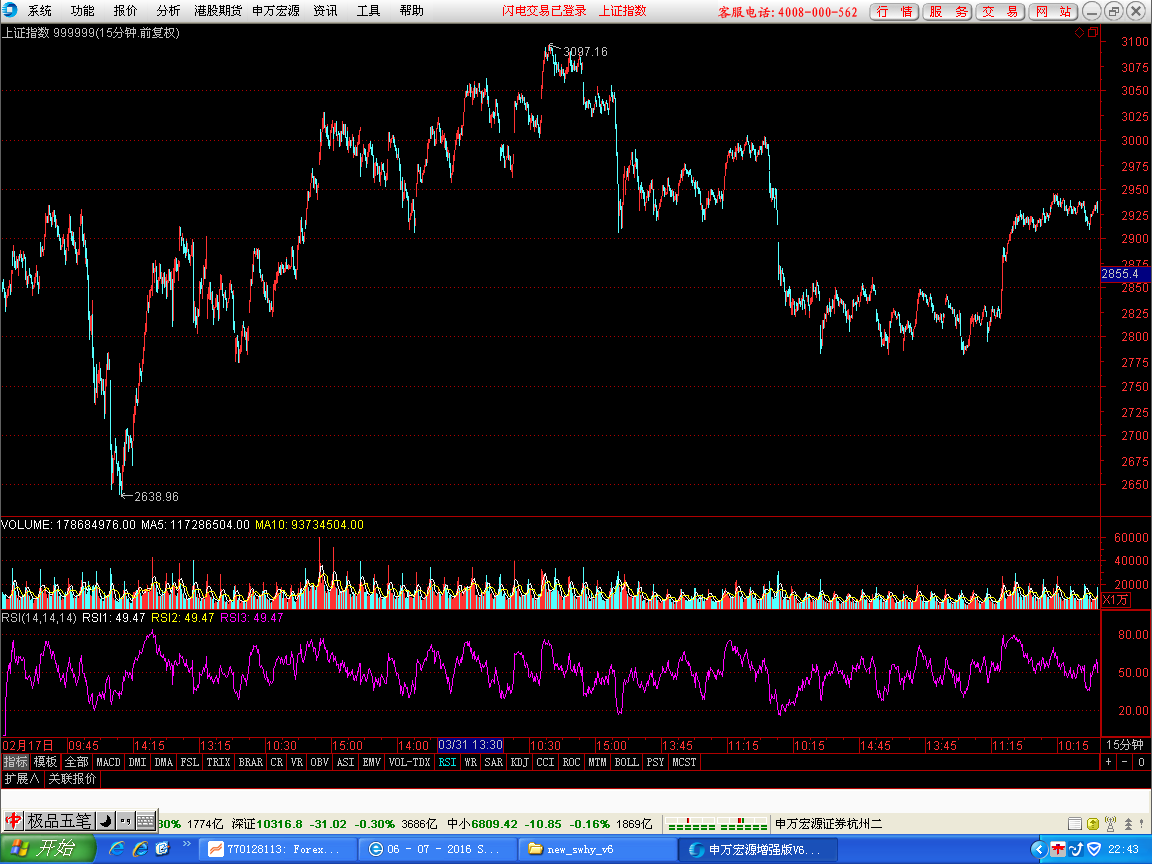Click the 0 reset button beside indicator tabs
Screen dimensions: 1152x864
click(x=1141, y=762)
